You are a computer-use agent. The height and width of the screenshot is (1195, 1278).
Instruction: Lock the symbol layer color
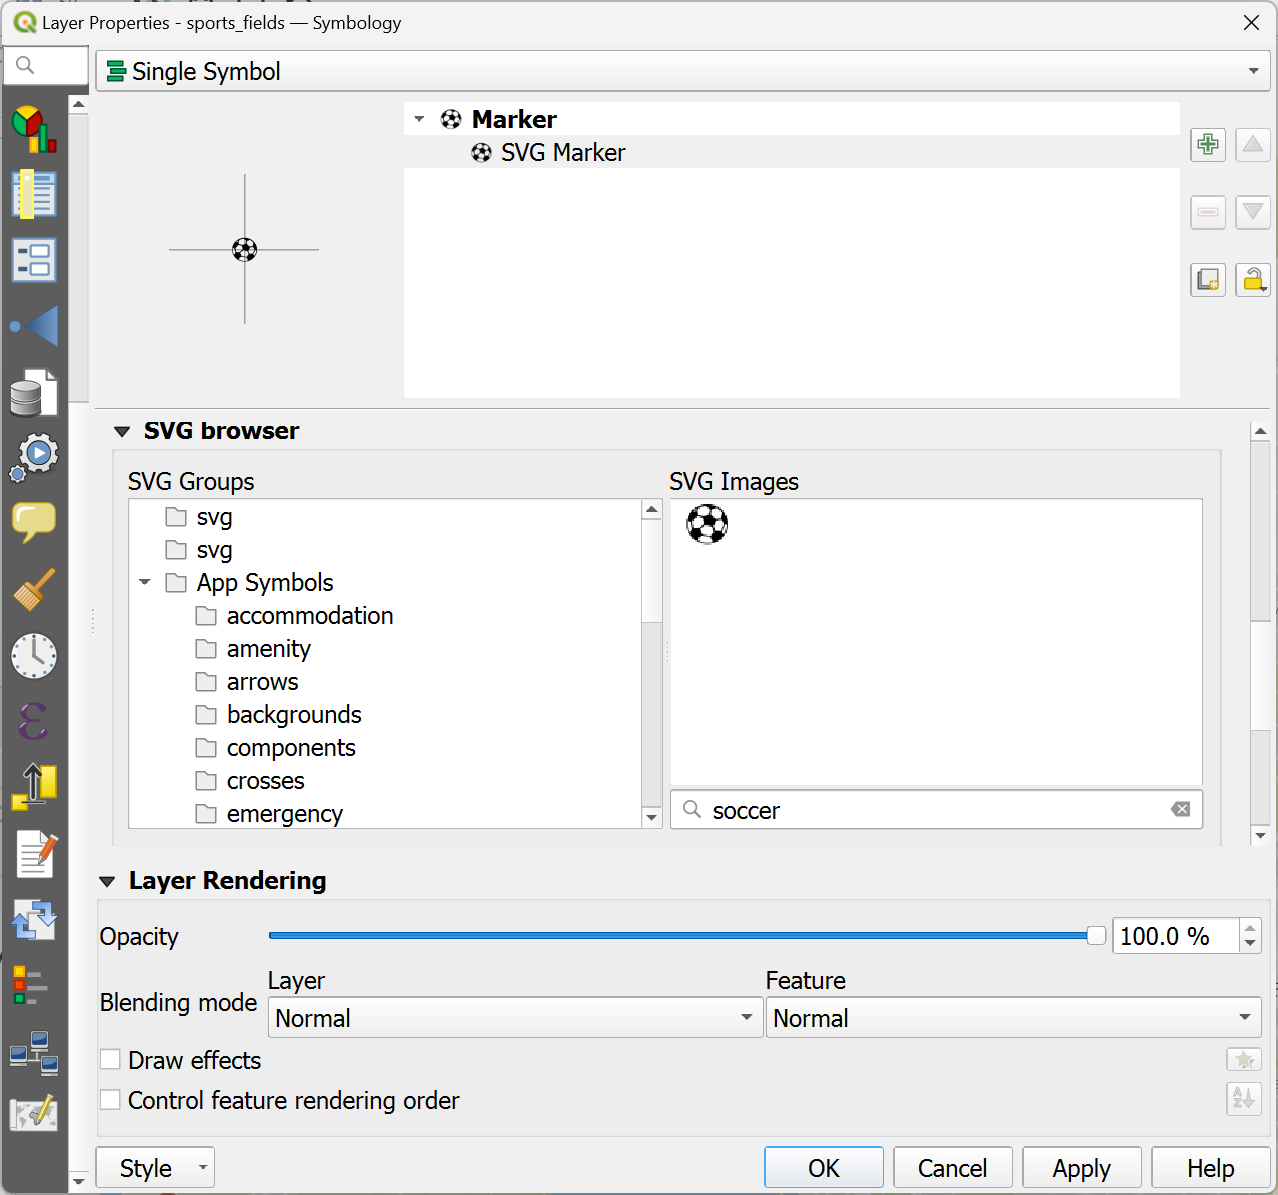(1252, 280)
